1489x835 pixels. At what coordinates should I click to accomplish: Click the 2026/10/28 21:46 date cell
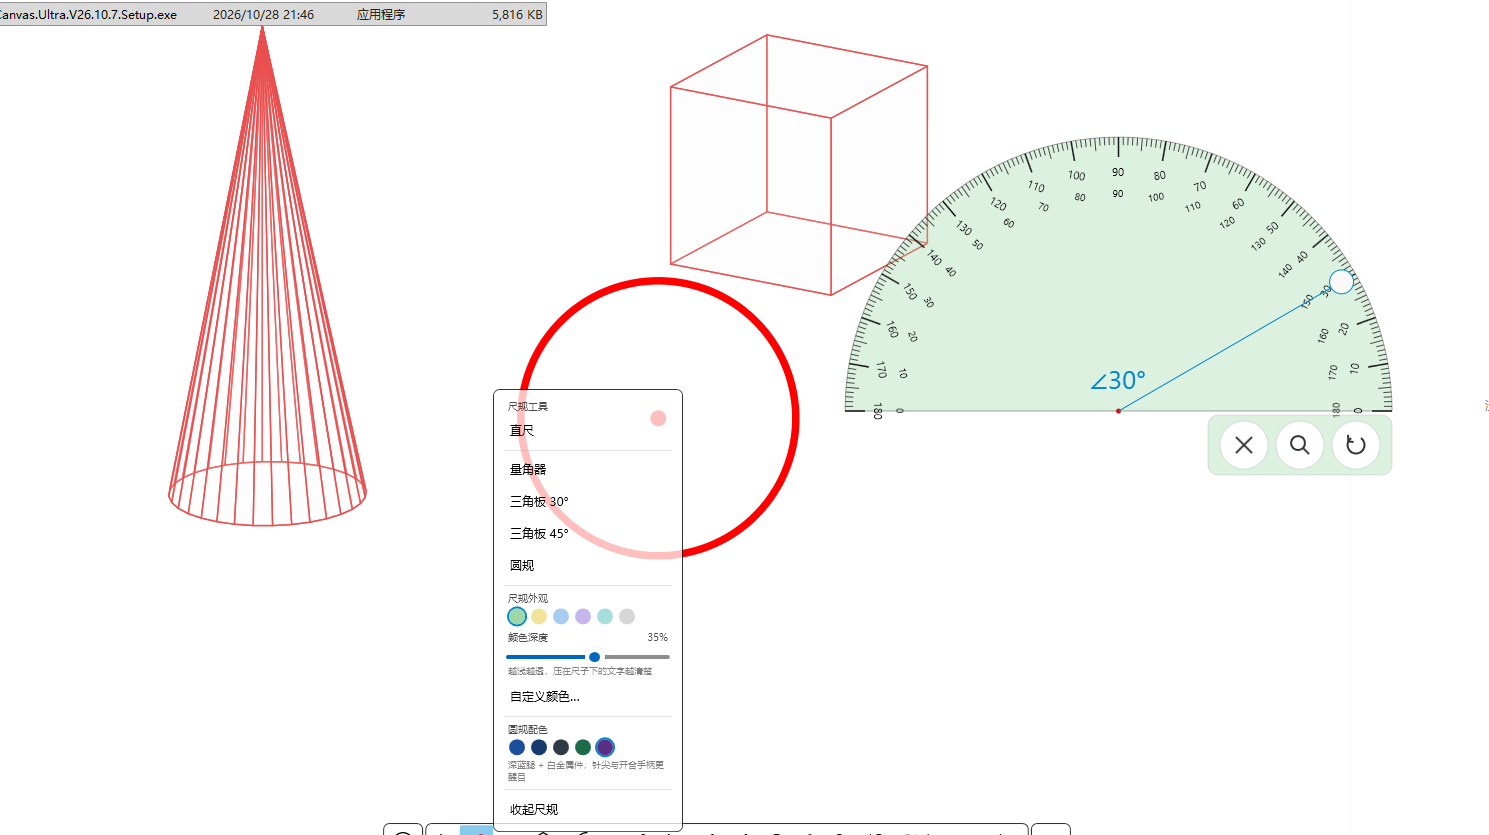click(x=264, y=15)
